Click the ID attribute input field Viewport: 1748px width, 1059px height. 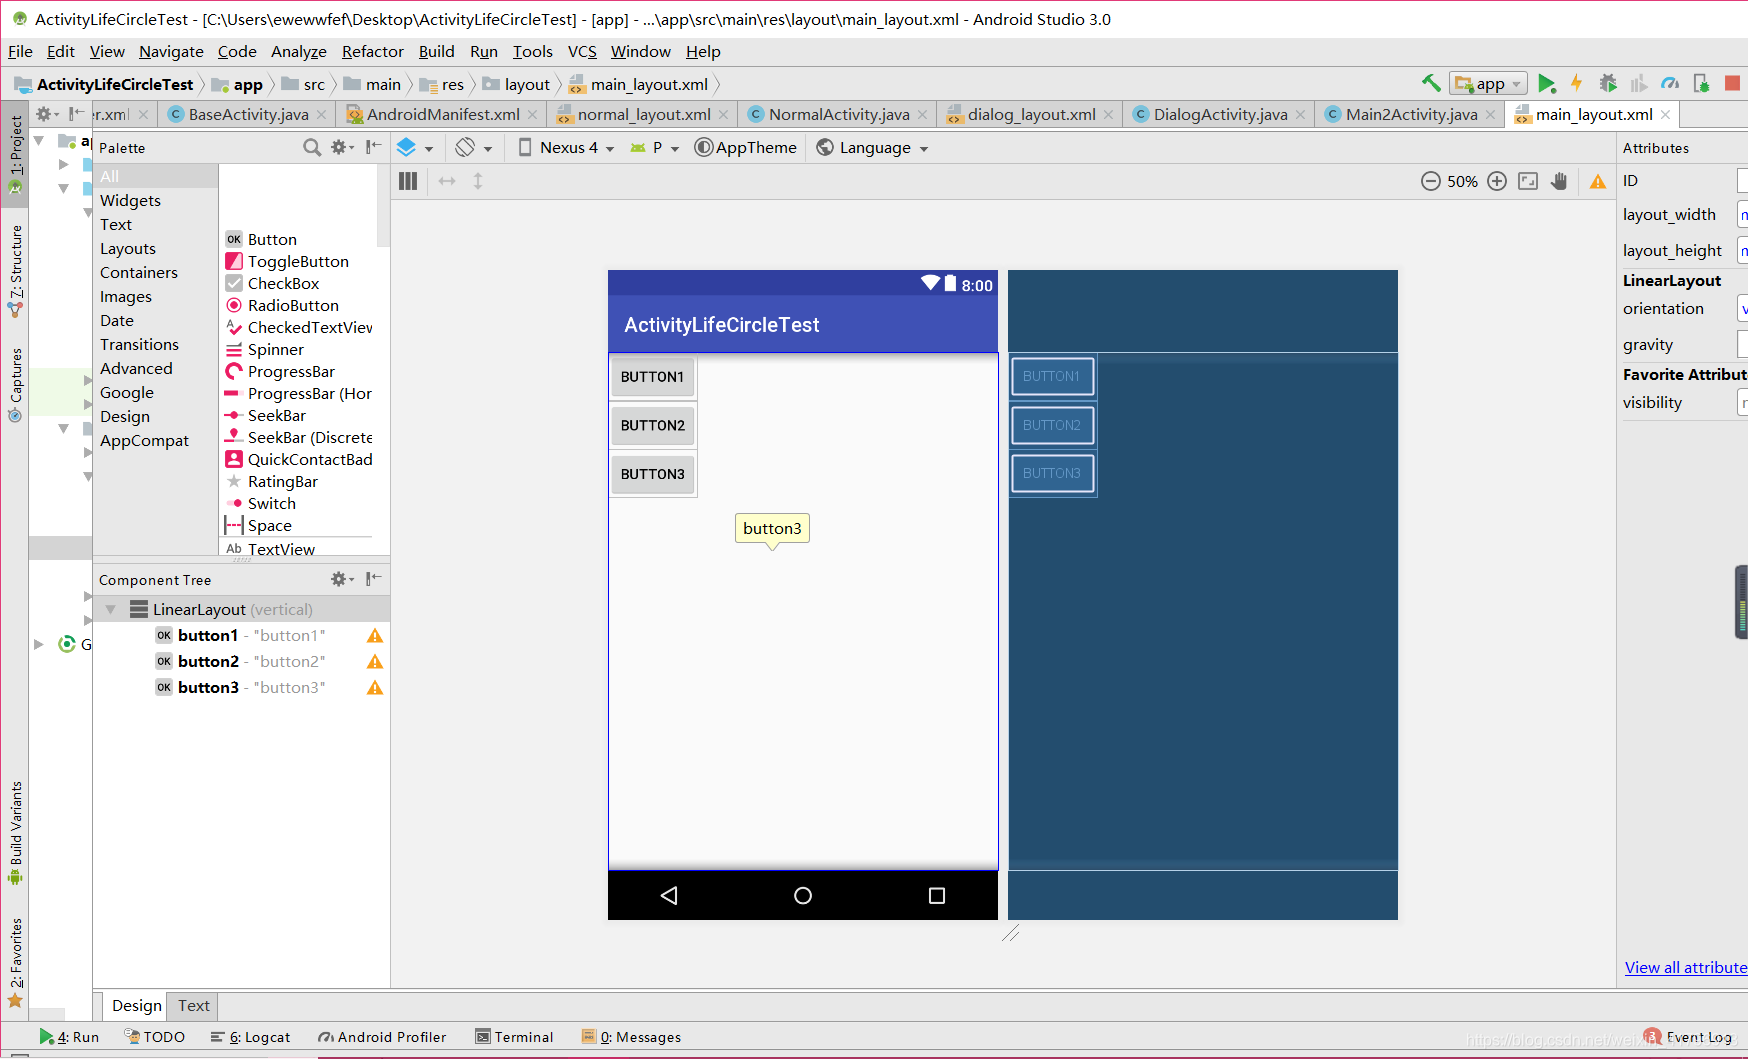[1742, 181]
